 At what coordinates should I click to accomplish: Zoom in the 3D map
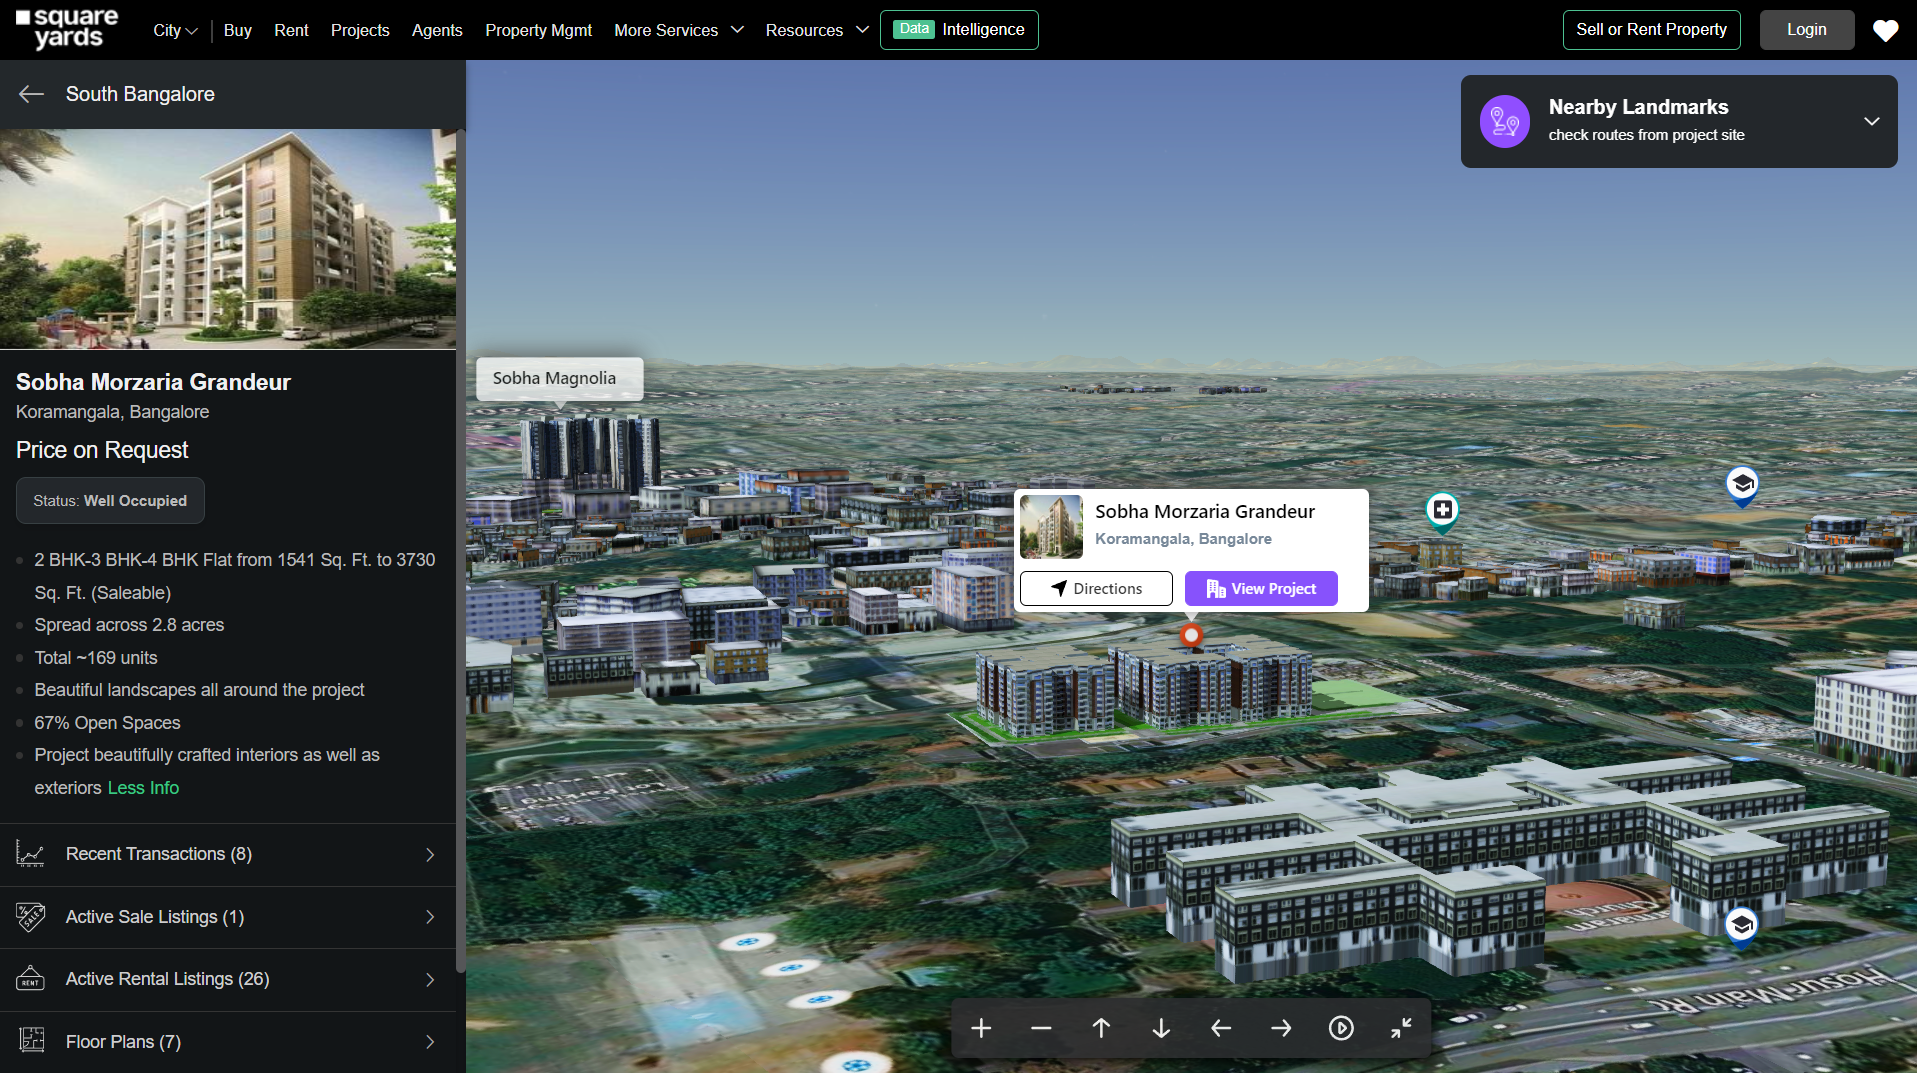pos(981,1028)
